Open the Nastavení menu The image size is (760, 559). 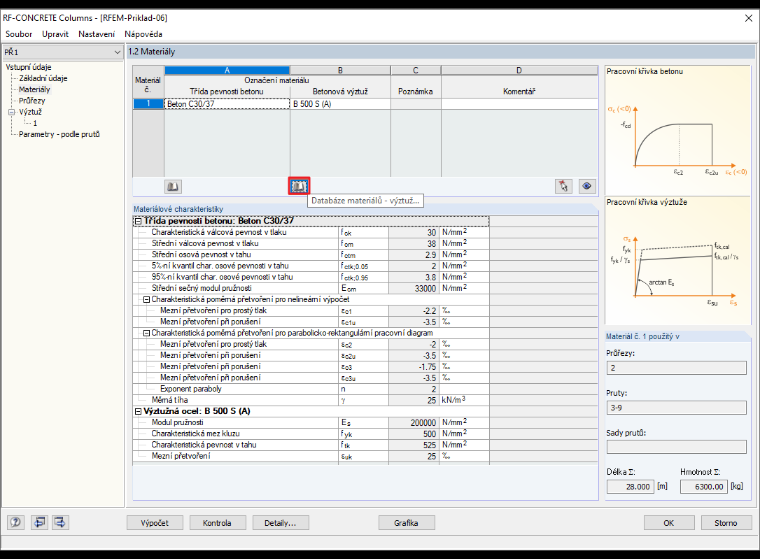[x=96, y=34]
